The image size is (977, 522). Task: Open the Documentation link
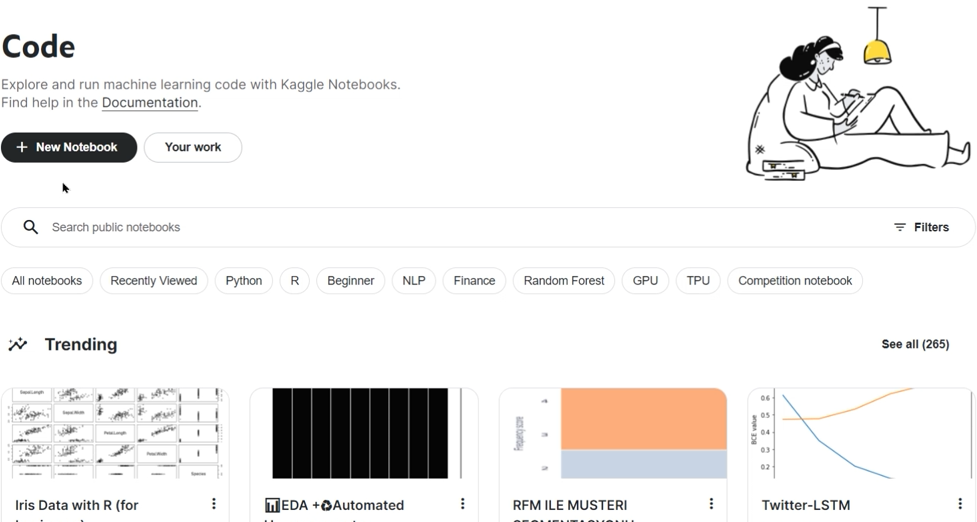click(150, 103)
